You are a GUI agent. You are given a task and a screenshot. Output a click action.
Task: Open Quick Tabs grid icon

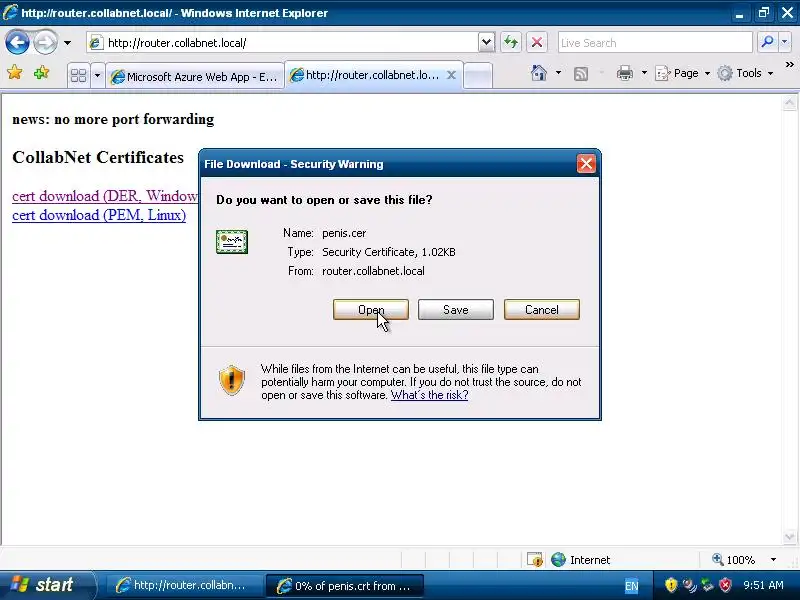(x=79, y=76)
